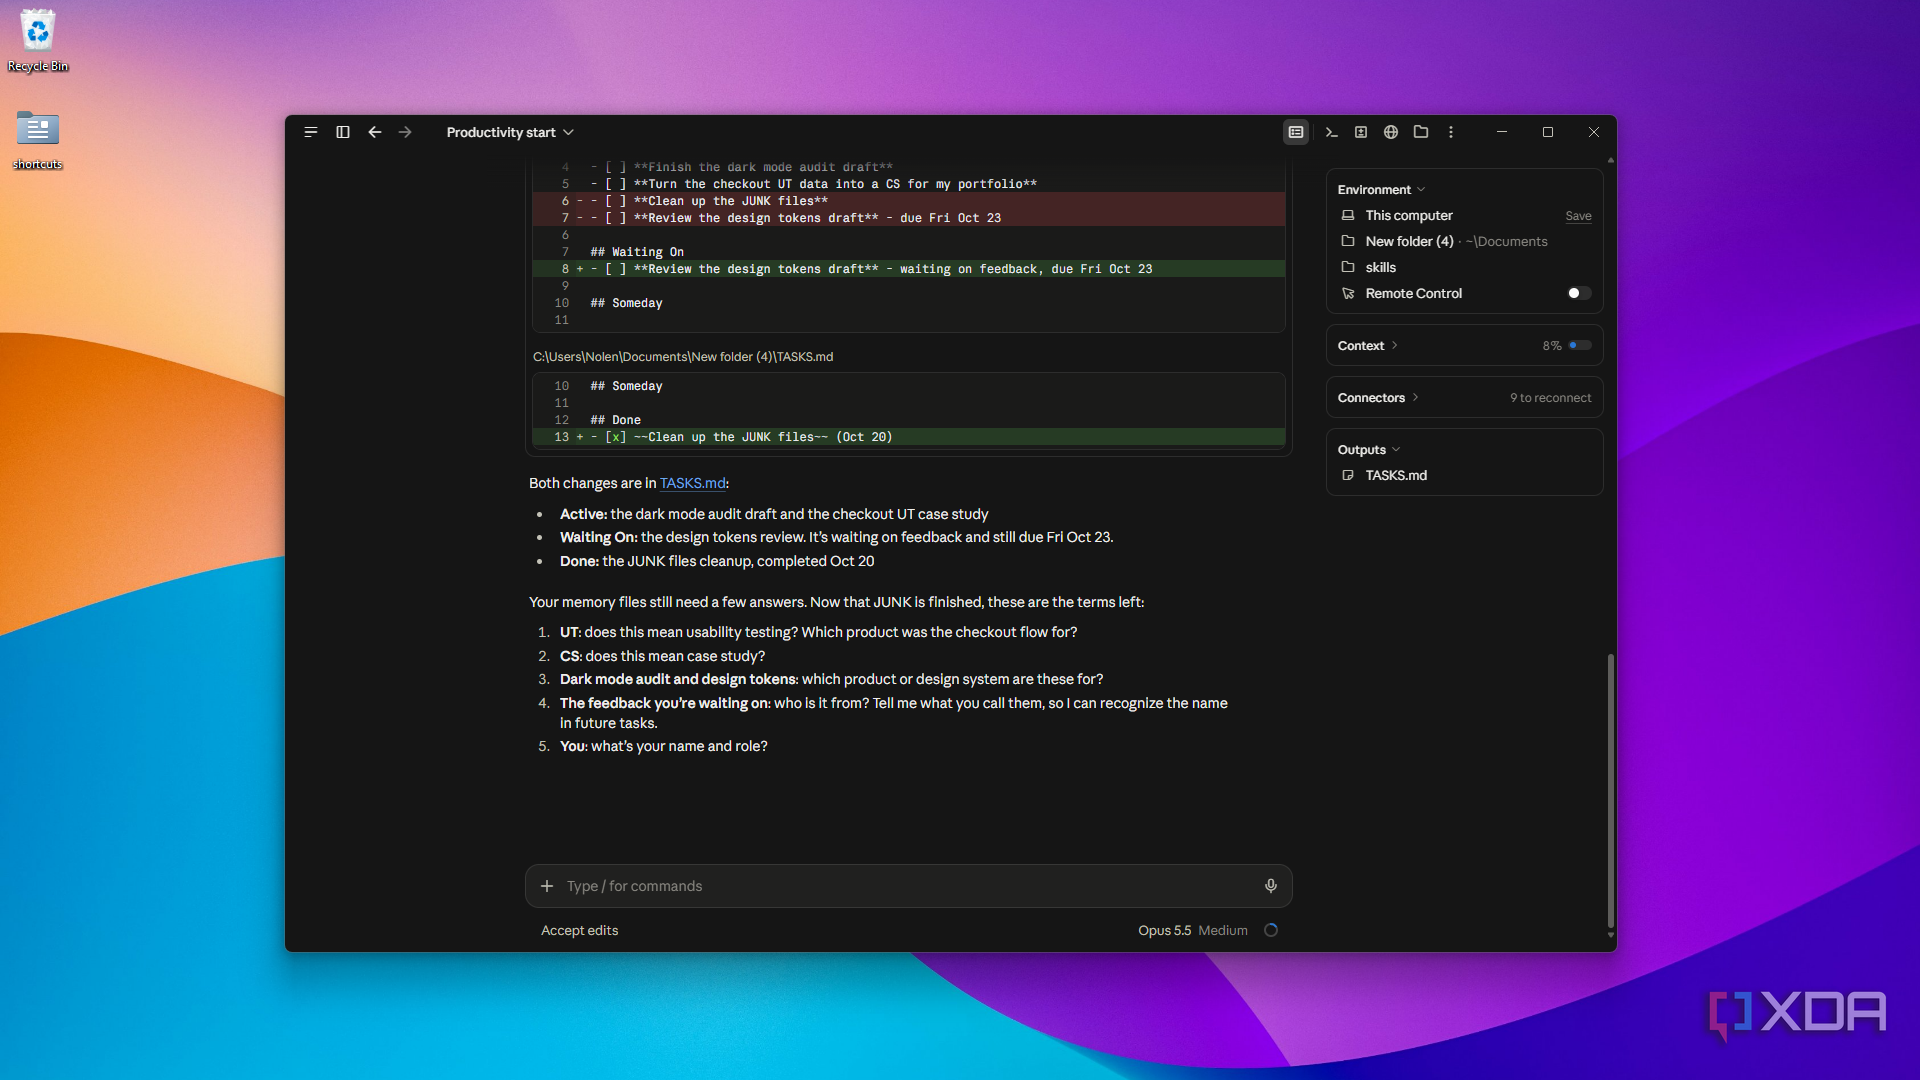Click the microphone voice input icon
The width and height of the screenshot is (1920, 1080).
[x=1271, y=886]
